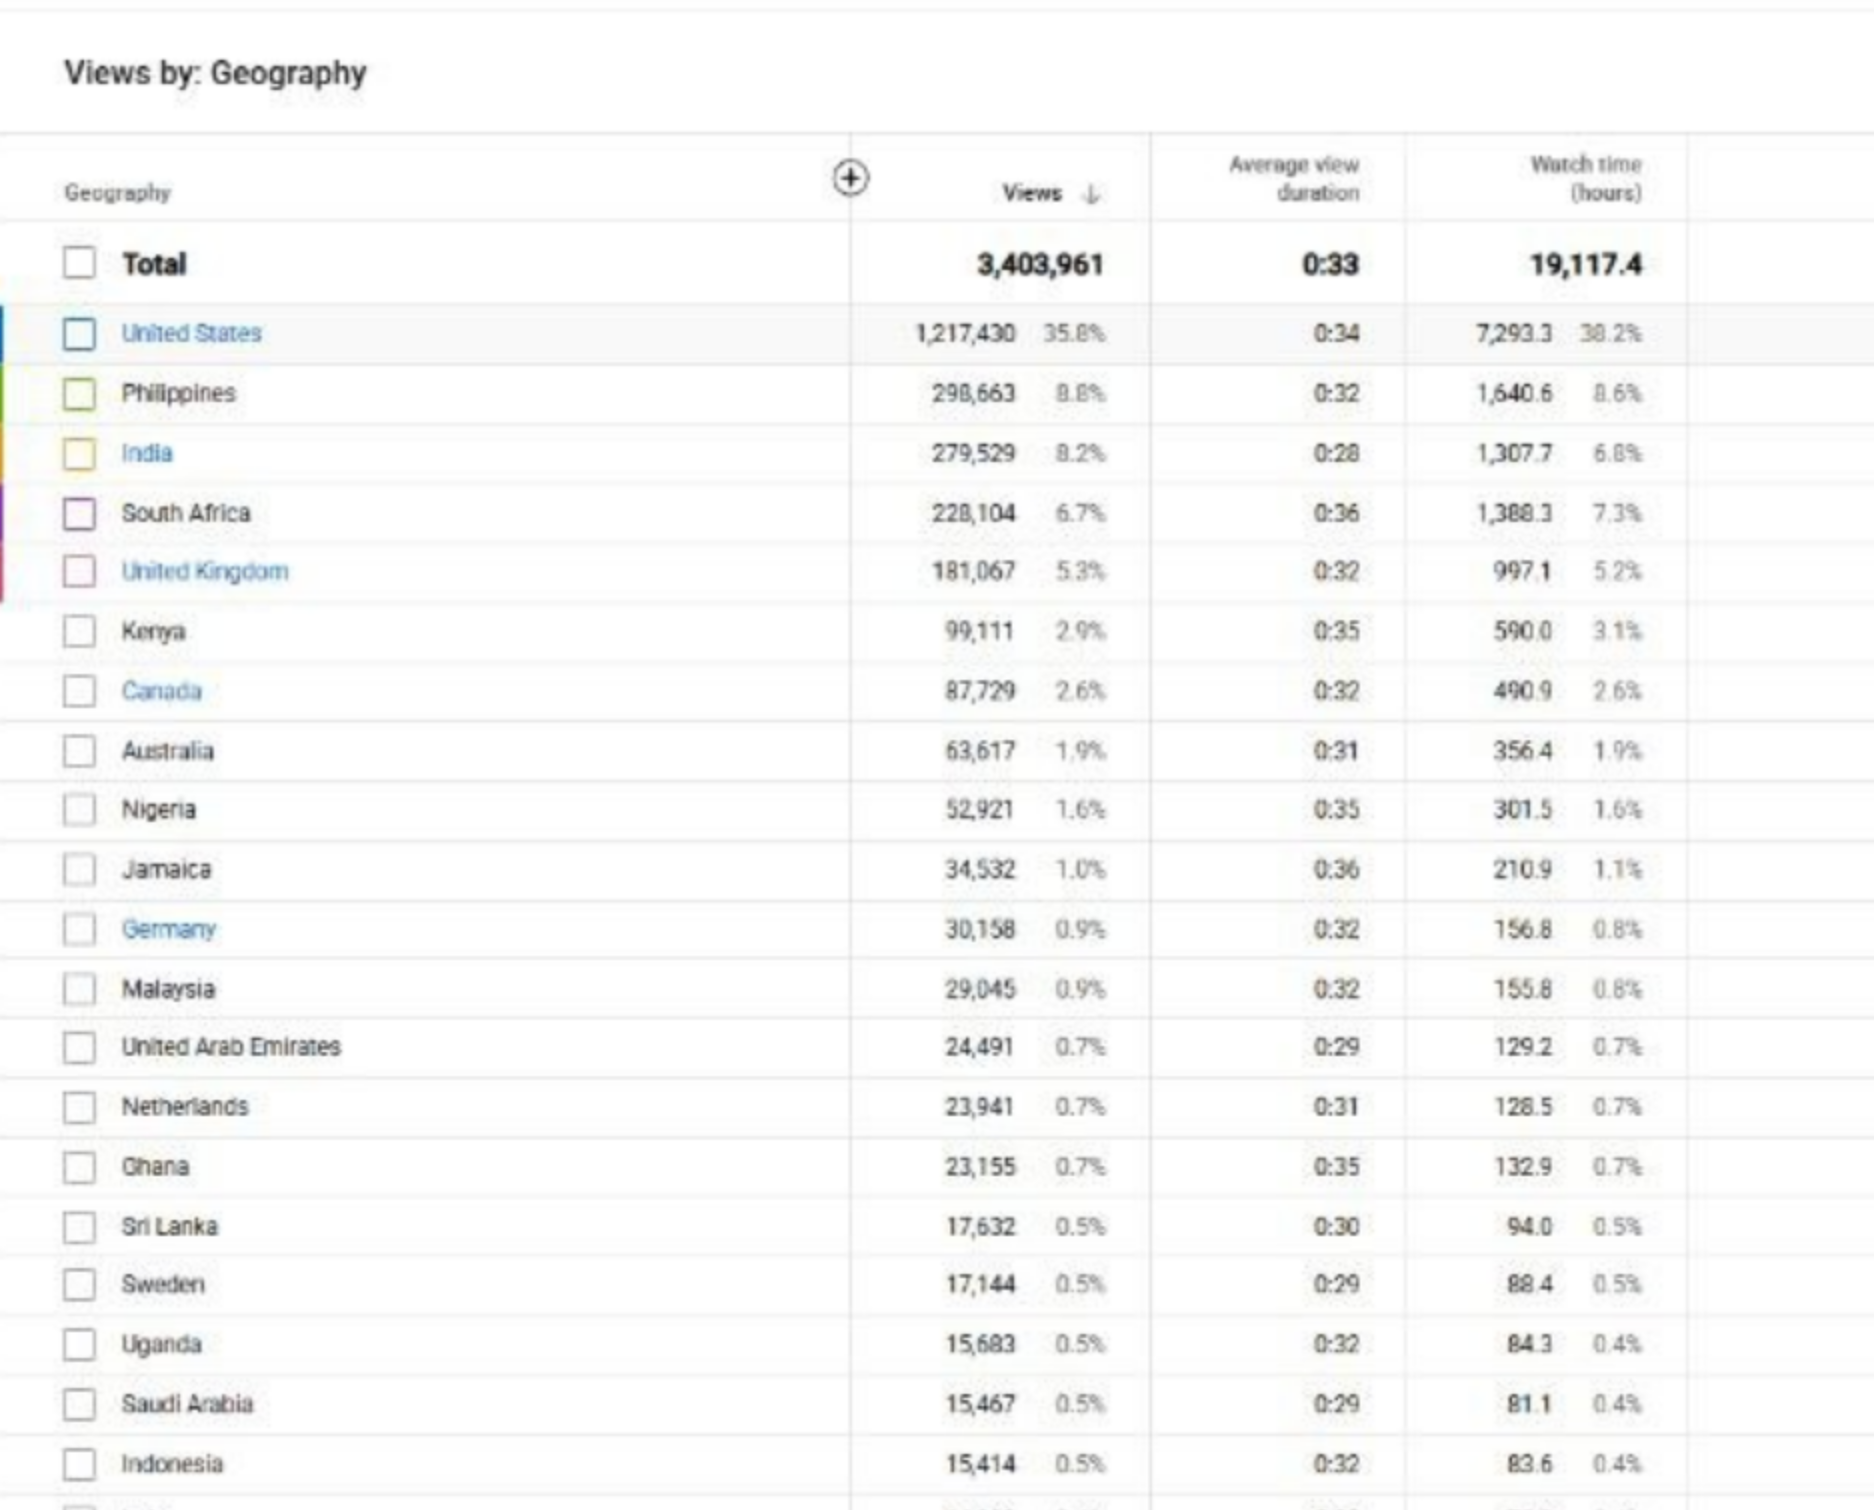Click the Geography column header
Image resolution: width=1874 pixels, height=1510 pixels.
(117, 192)
